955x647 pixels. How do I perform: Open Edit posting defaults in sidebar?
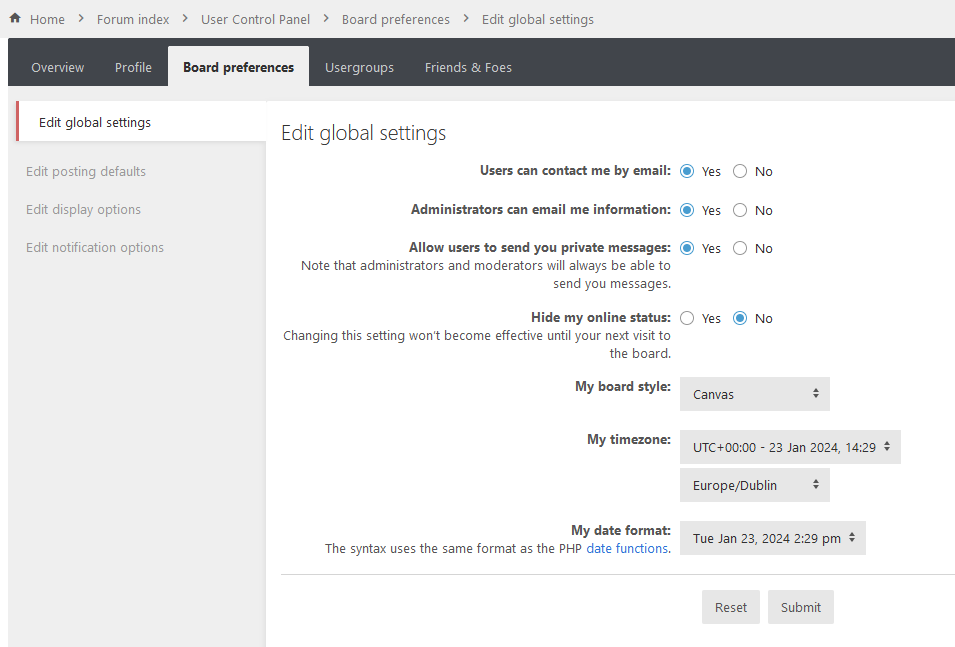(86, 171)
